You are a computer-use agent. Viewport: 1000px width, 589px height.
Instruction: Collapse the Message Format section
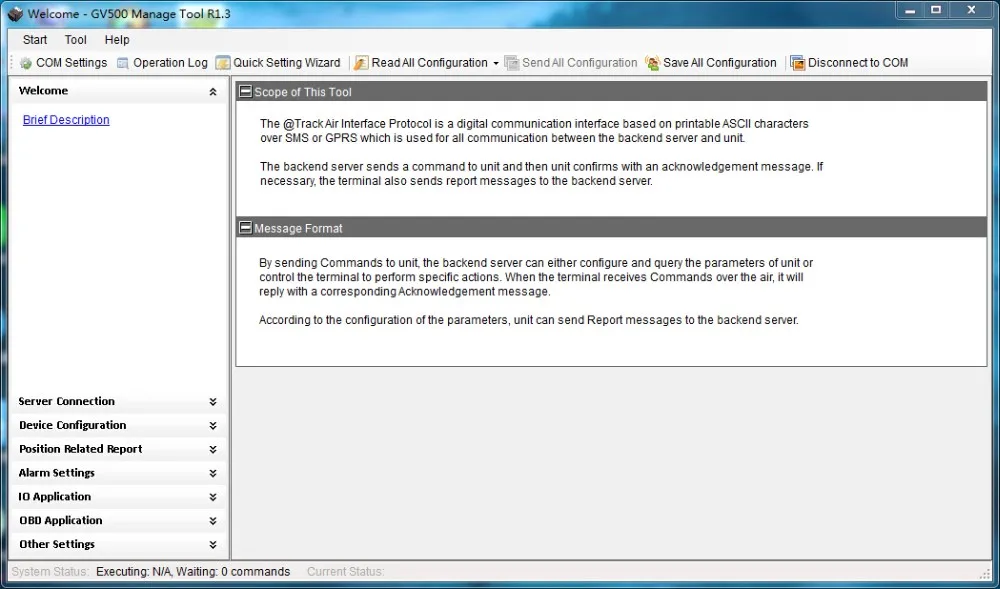click(245, 227)
